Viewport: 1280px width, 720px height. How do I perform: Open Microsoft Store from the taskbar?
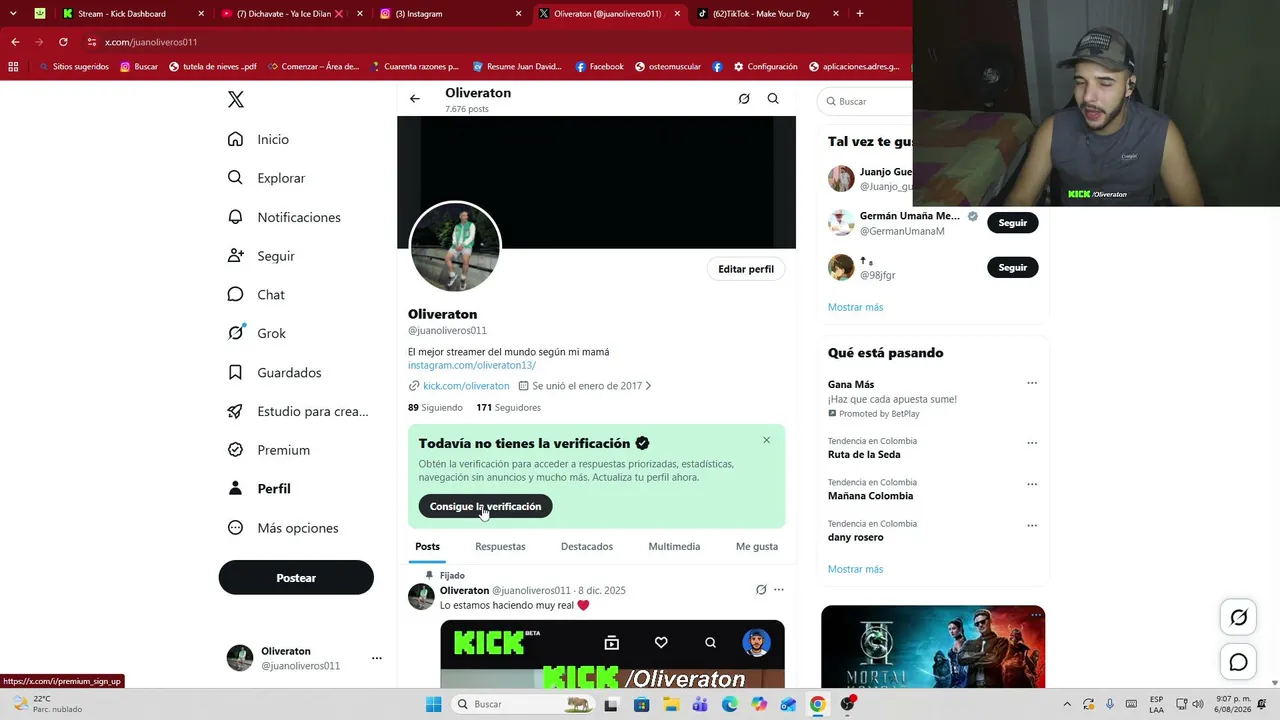tap(642, 704)
